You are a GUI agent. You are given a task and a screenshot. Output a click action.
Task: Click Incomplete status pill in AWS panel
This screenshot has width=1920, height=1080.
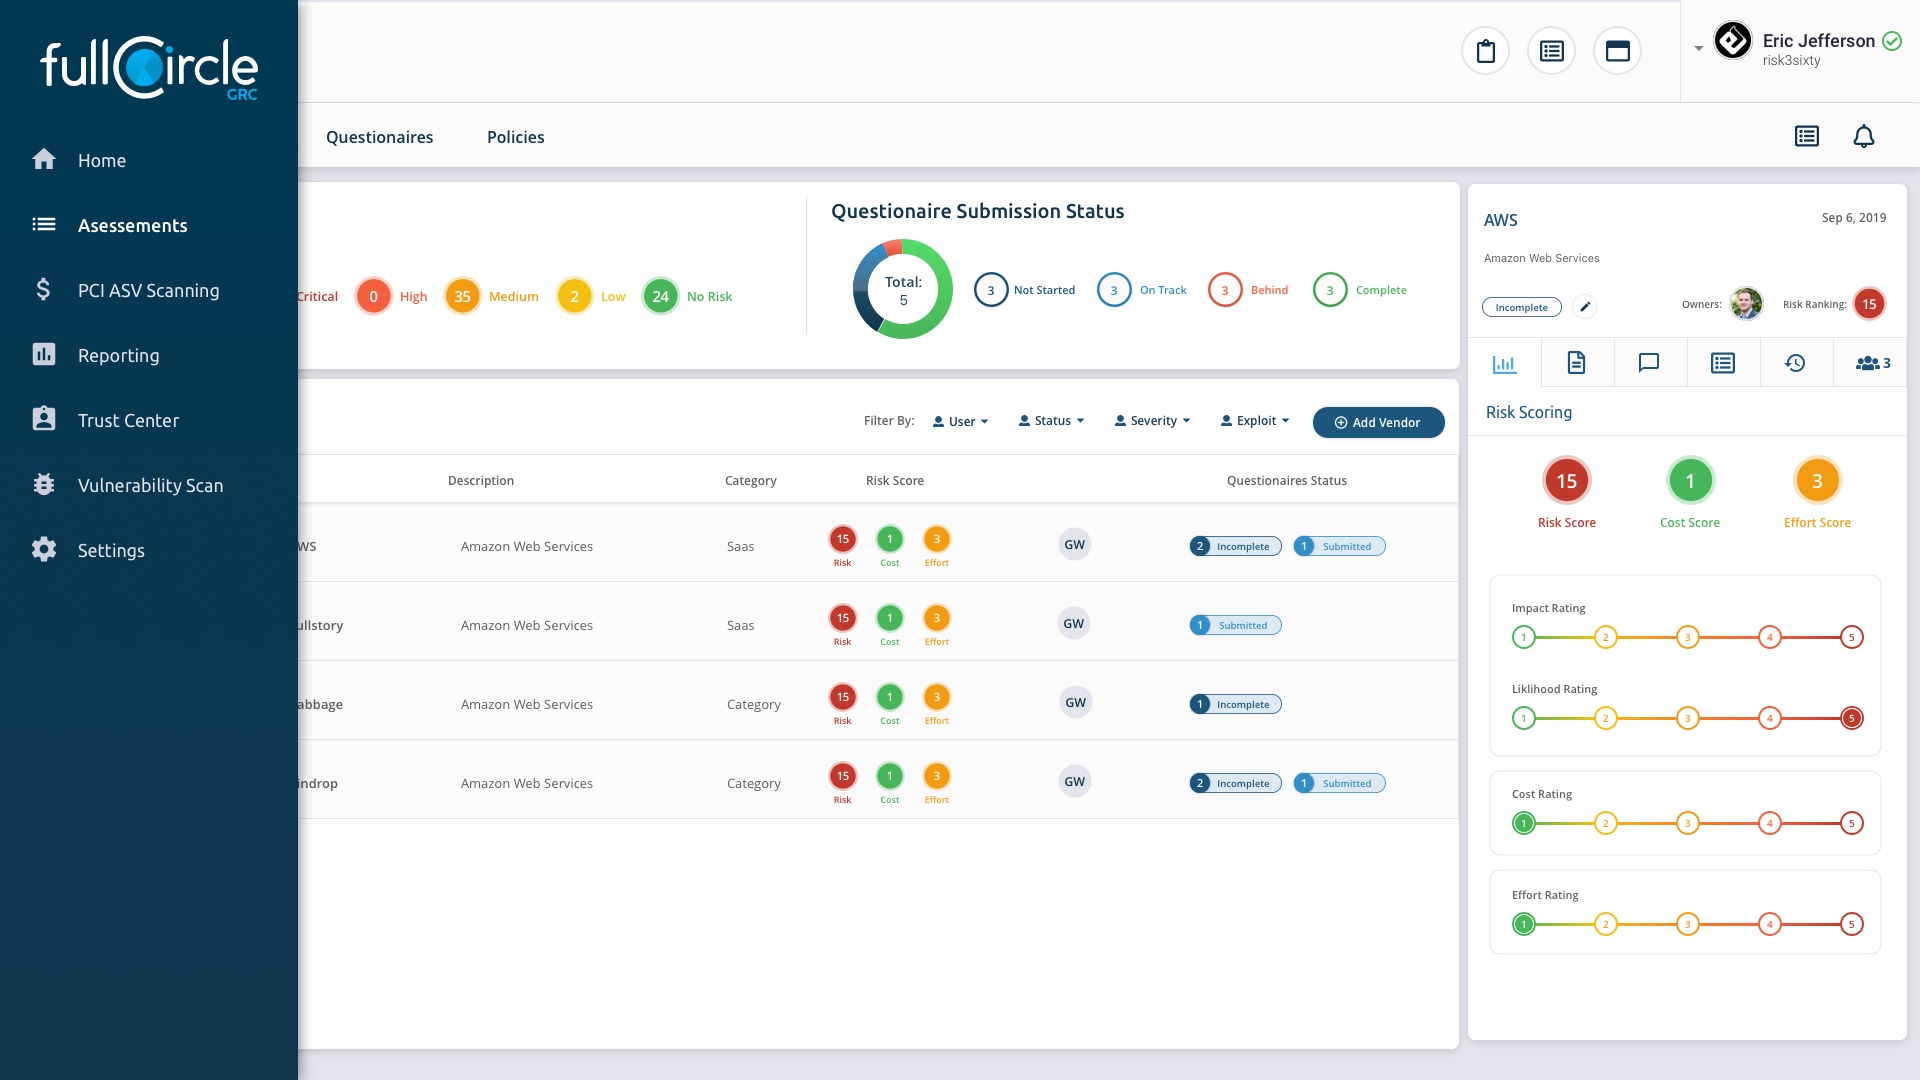click(1521, 307)
